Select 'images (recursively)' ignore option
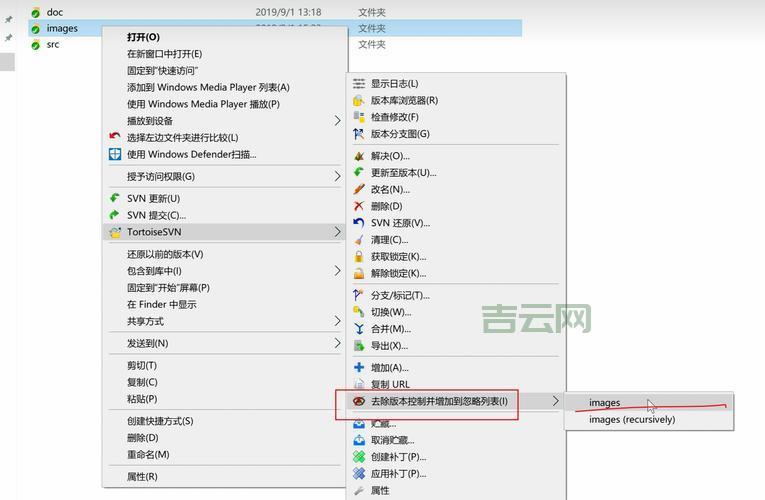 [649, 420]
